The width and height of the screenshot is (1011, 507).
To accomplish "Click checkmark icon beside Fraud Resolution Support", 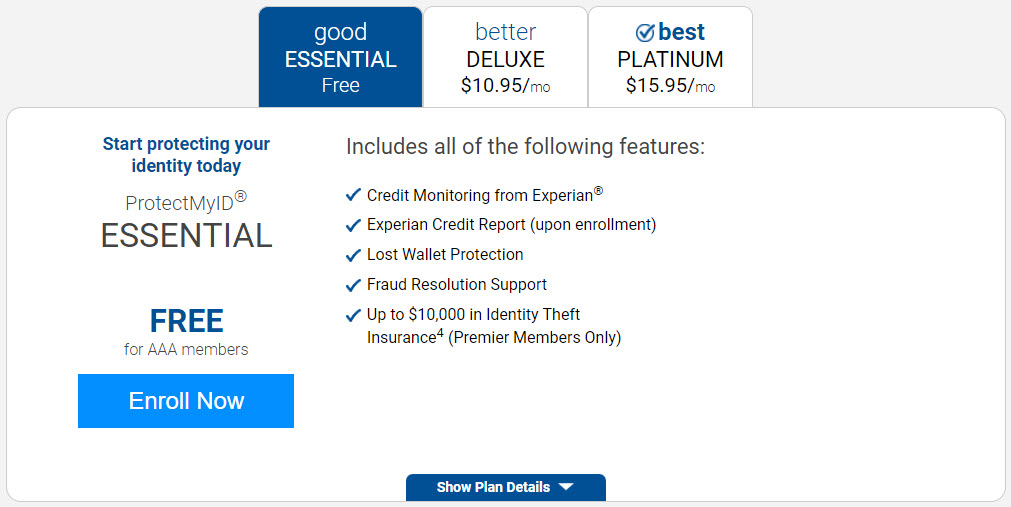I will (353, 284).
